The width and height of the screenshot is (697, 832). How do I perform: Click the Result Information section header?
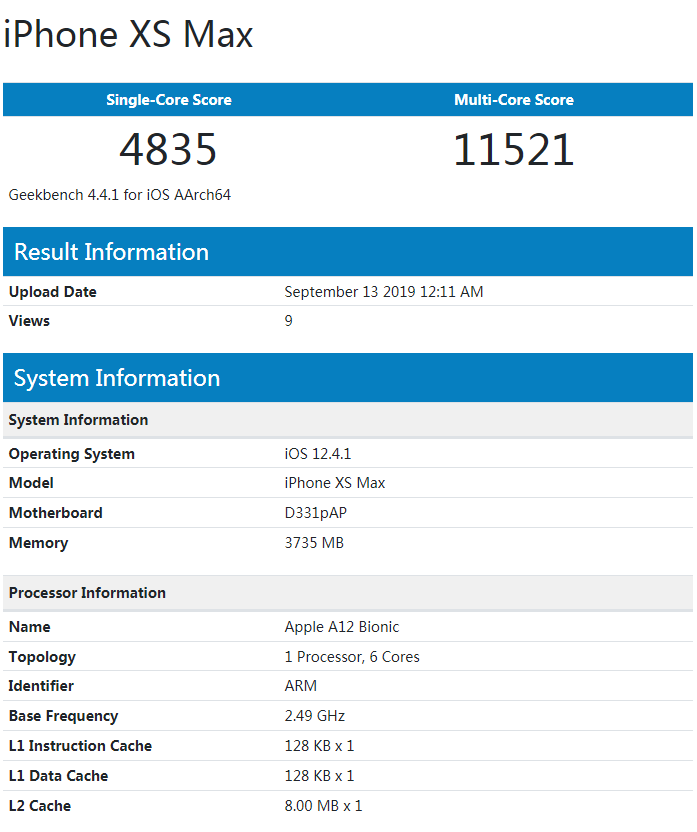[112, 252]
